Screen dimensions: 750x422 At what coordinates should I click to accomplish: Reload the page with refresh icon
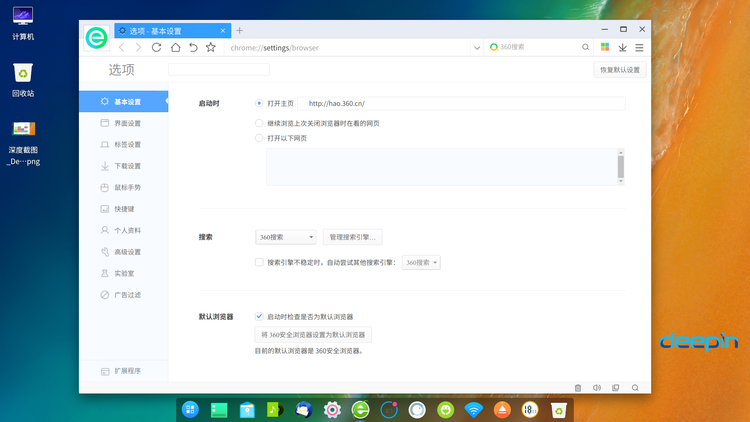(x=156, y=47)
